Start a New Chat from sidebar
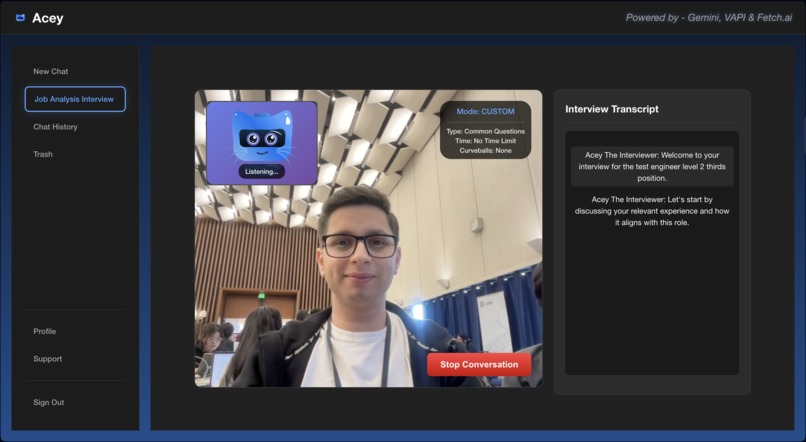The width and height of the screenshot is (806, 442). tap(50, 71)
